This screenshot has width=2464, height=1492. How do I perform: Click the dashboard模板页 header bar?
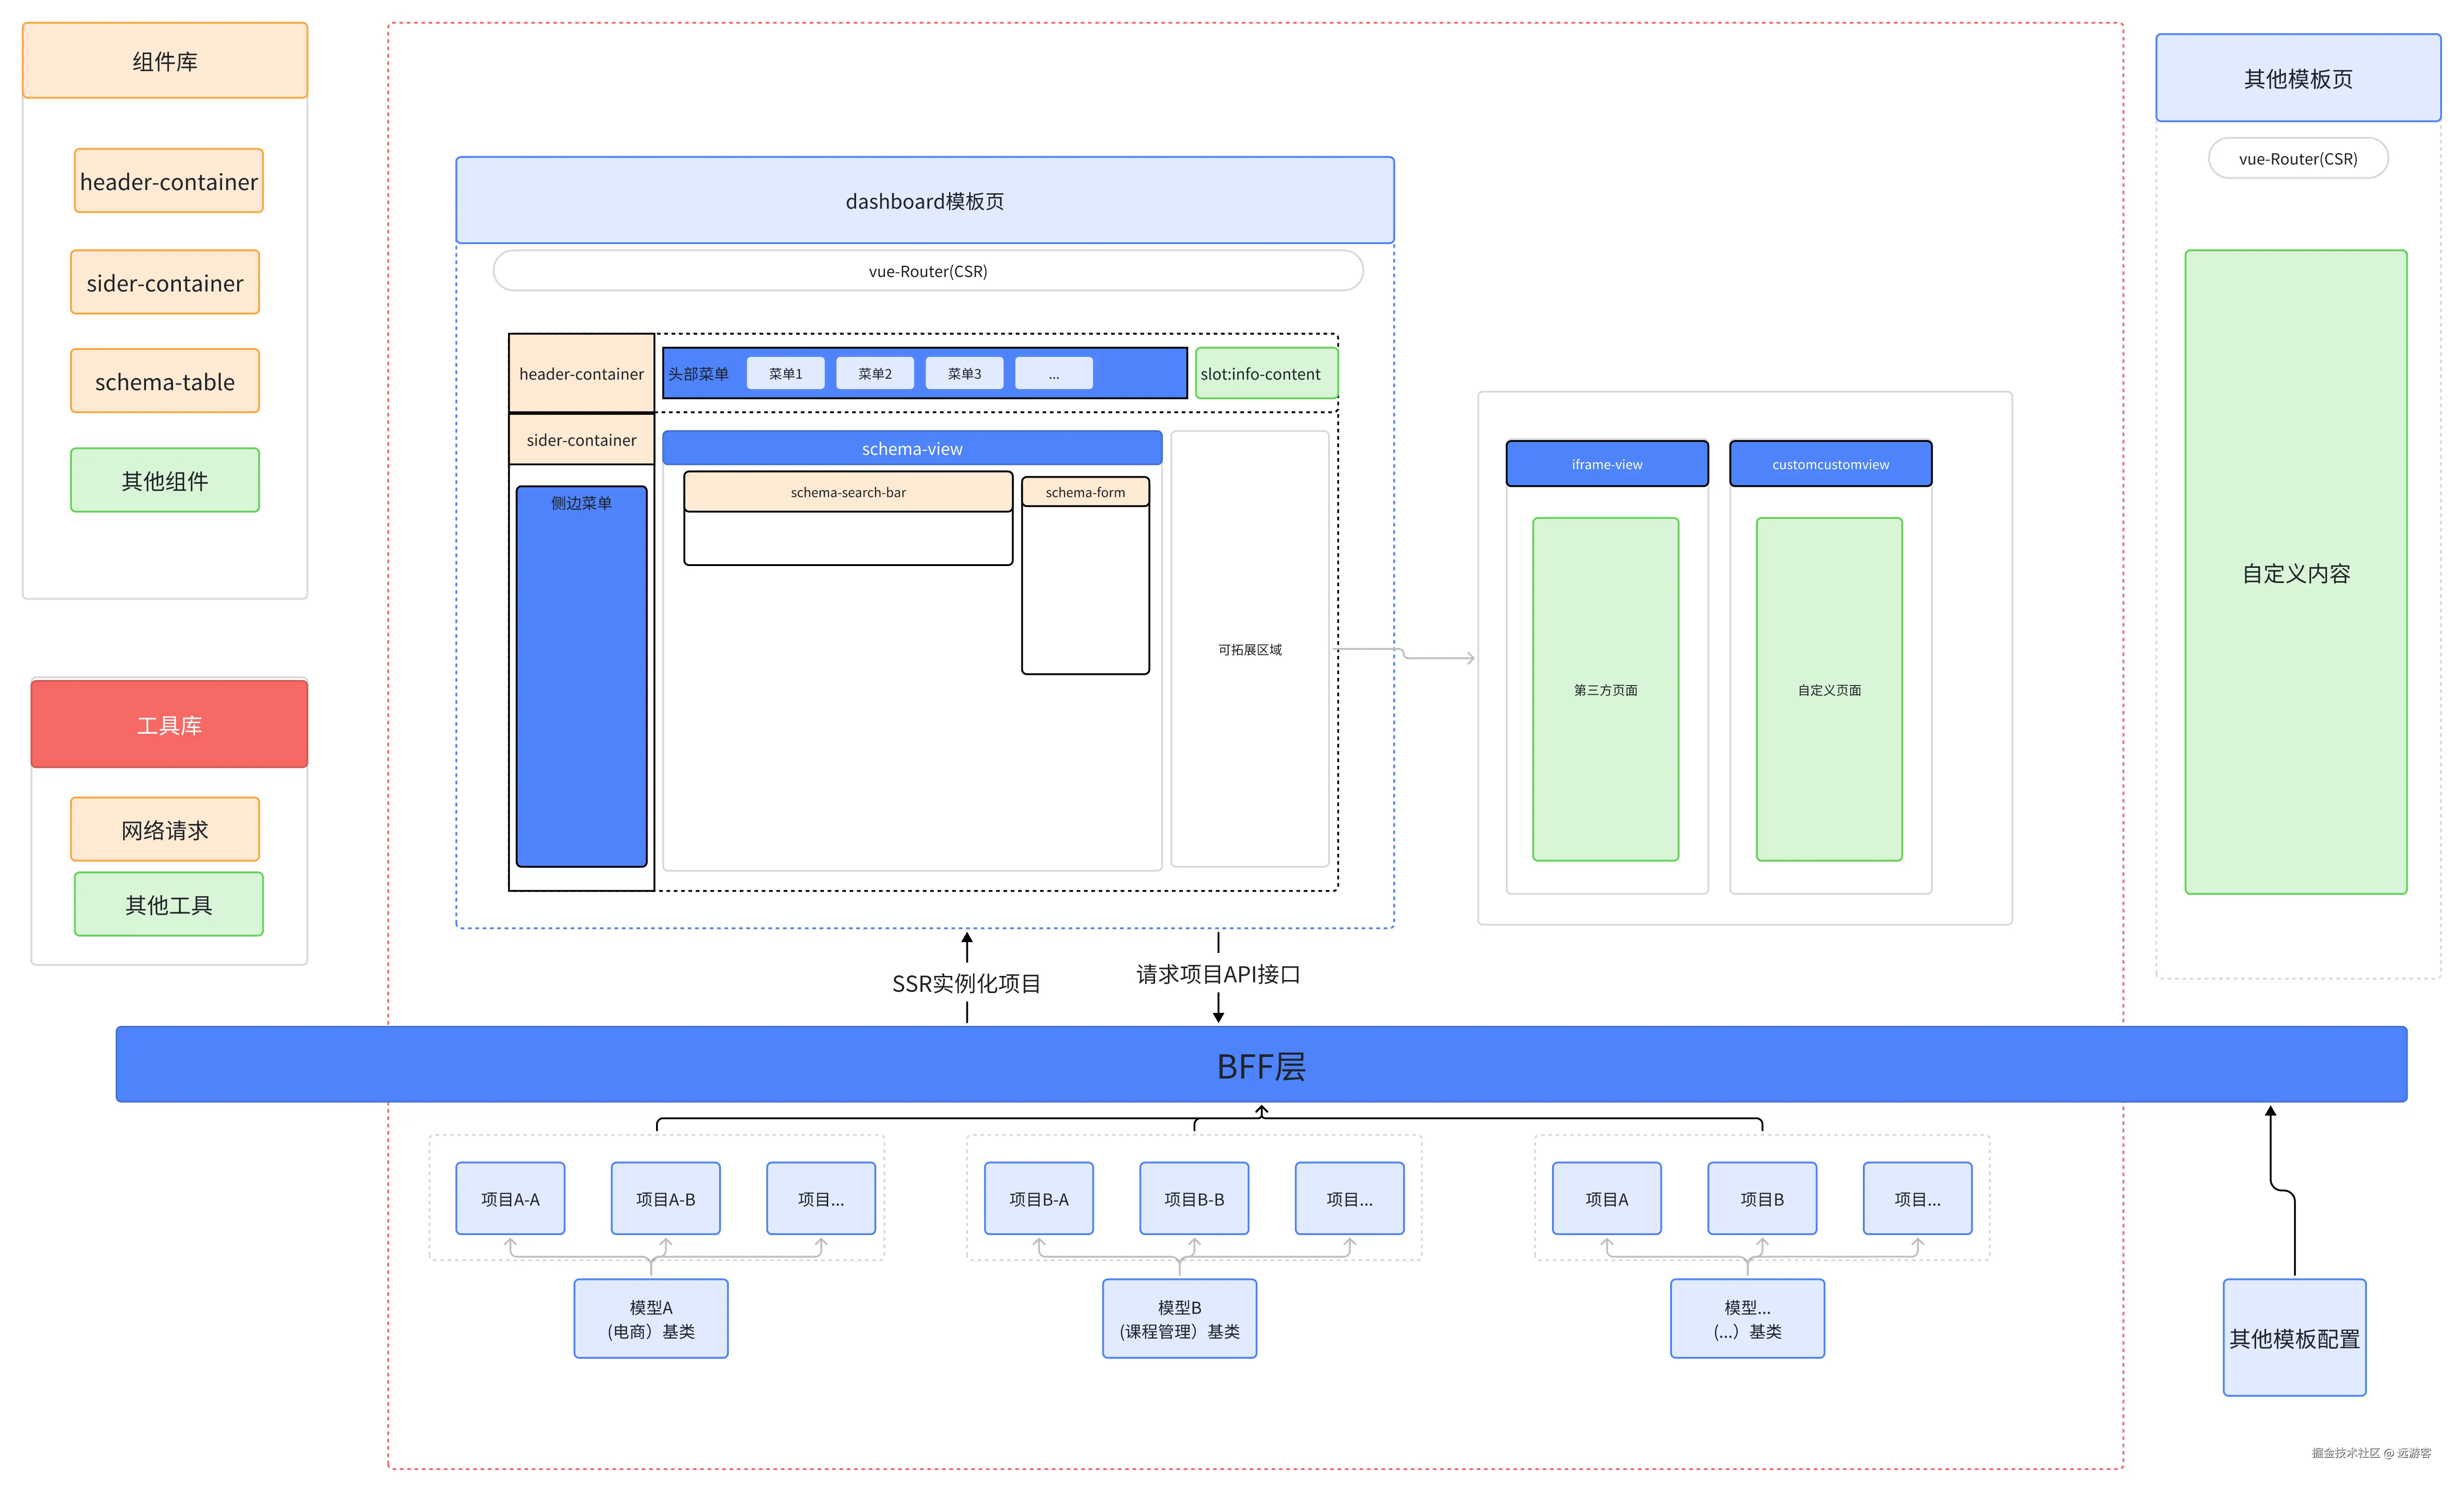pos(925,200)
